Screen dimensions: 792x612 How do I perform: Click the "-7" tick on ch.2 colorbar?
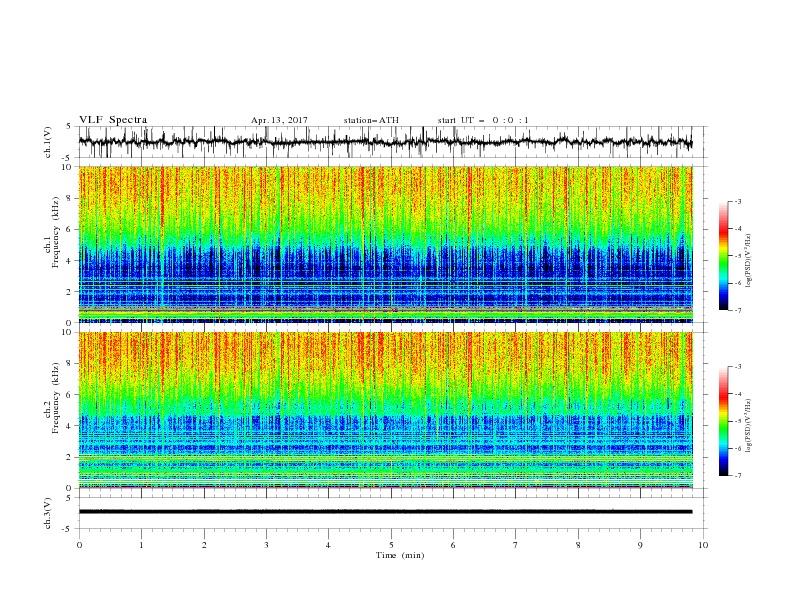pos(737,476)
